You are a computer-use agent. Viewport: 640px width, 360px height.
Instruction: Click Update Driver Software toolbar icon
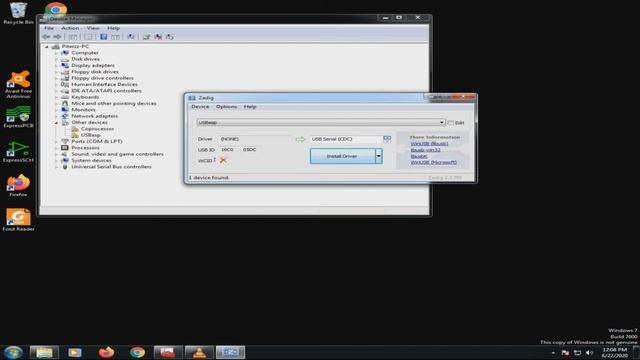[x=147, y=37]
